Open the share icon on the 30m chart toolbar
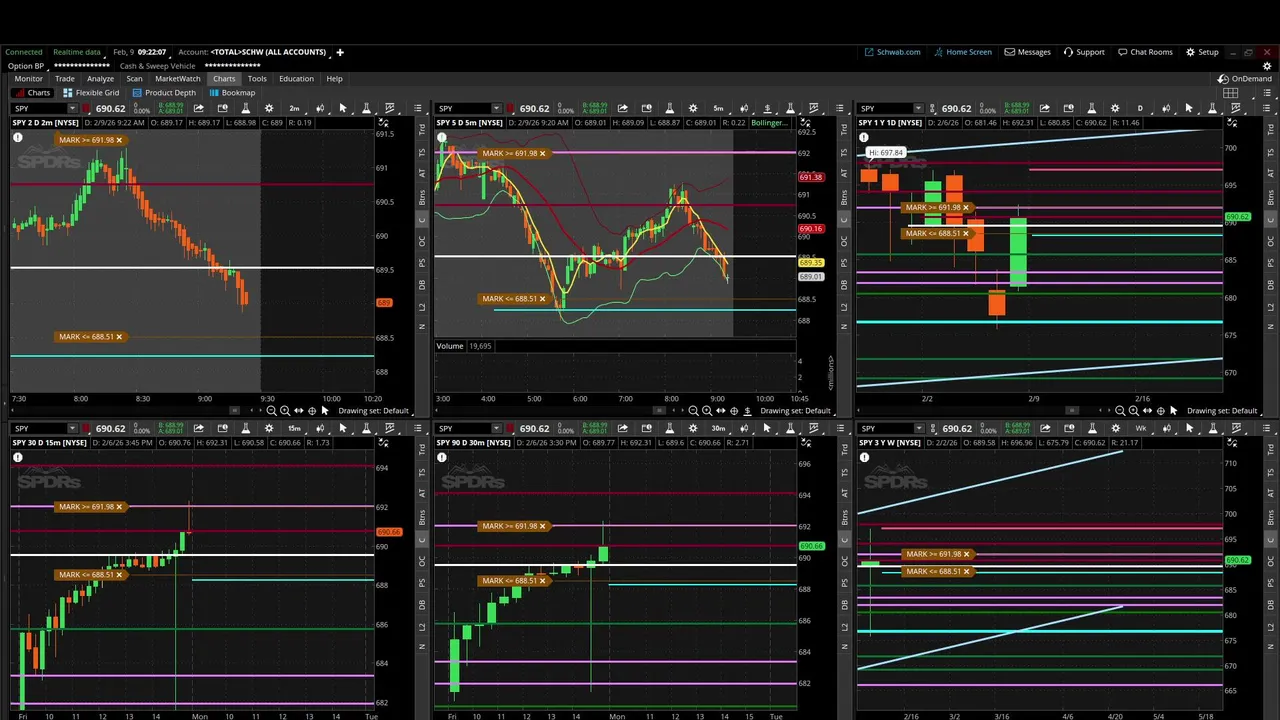This screenshot has height=720, width=1280. click(x=623, y=428)
